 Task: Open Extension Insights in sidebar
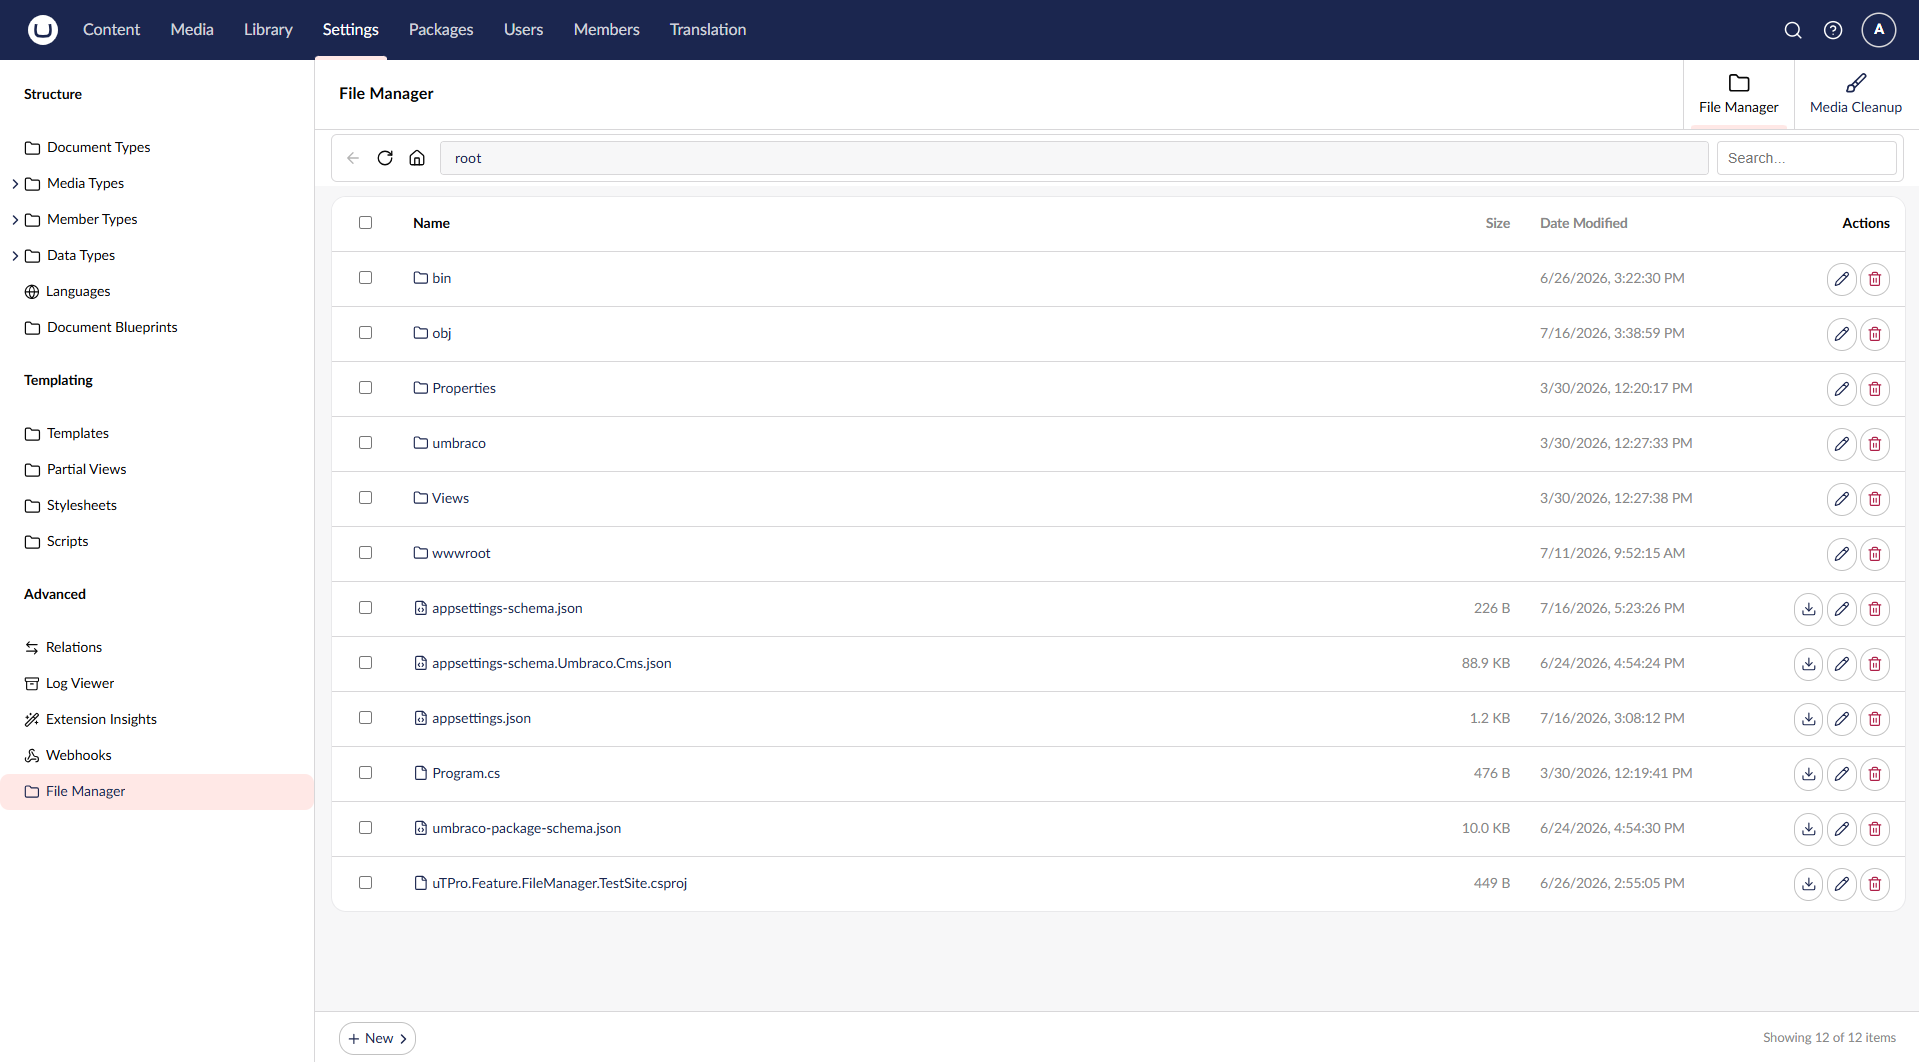(x=101, y=719)
